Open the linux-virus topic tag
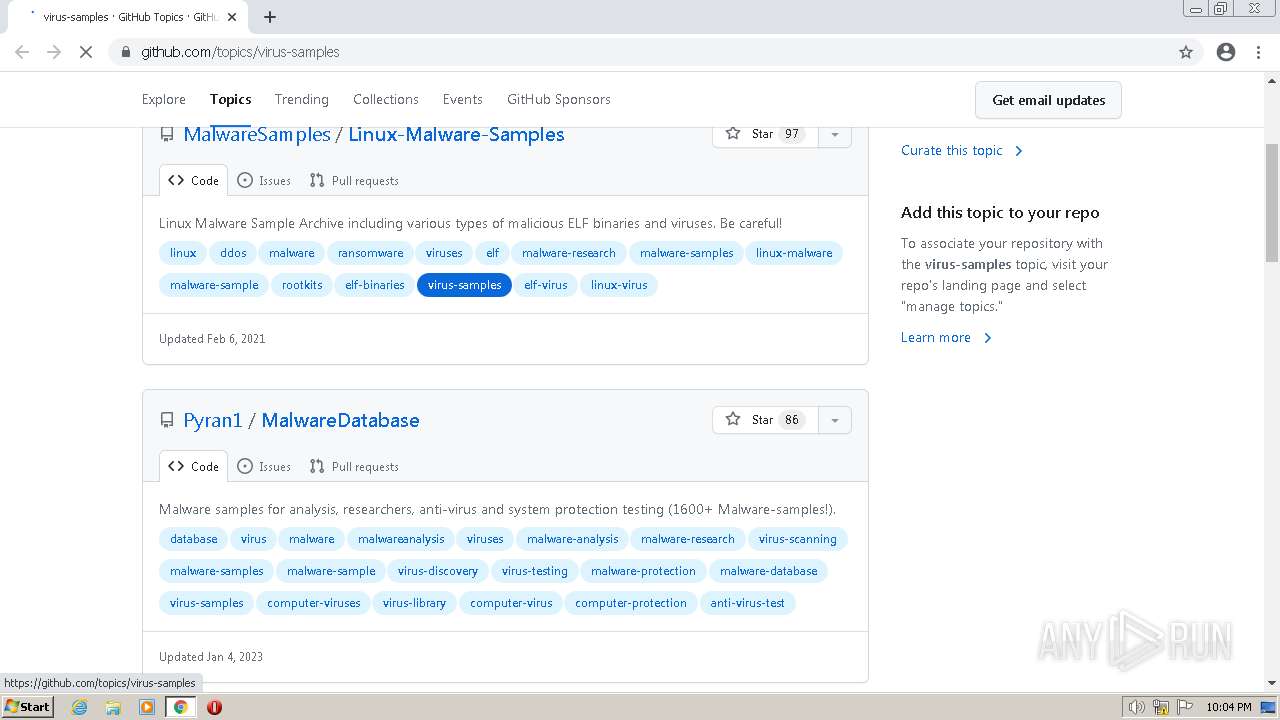Image resolution: width=1280 pixels, height=720 pixels. coord(619,285)
